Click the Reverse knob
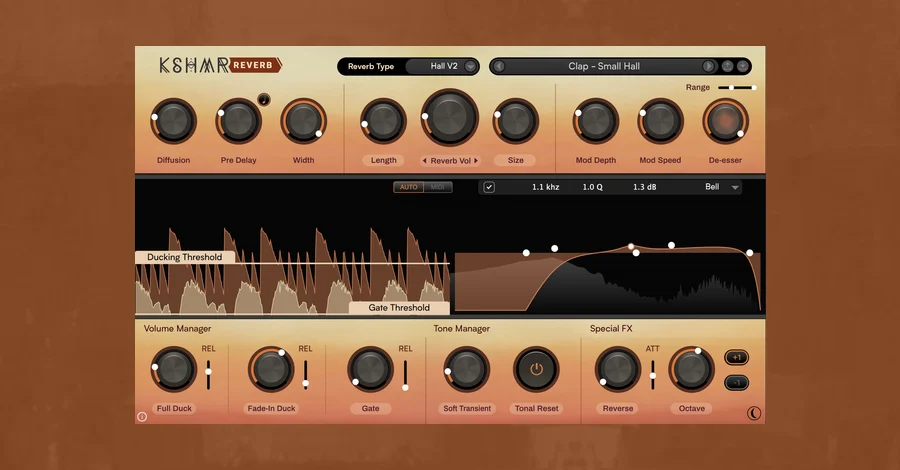Viewport: 900px width, 470px height. click(x=618, y=370)
